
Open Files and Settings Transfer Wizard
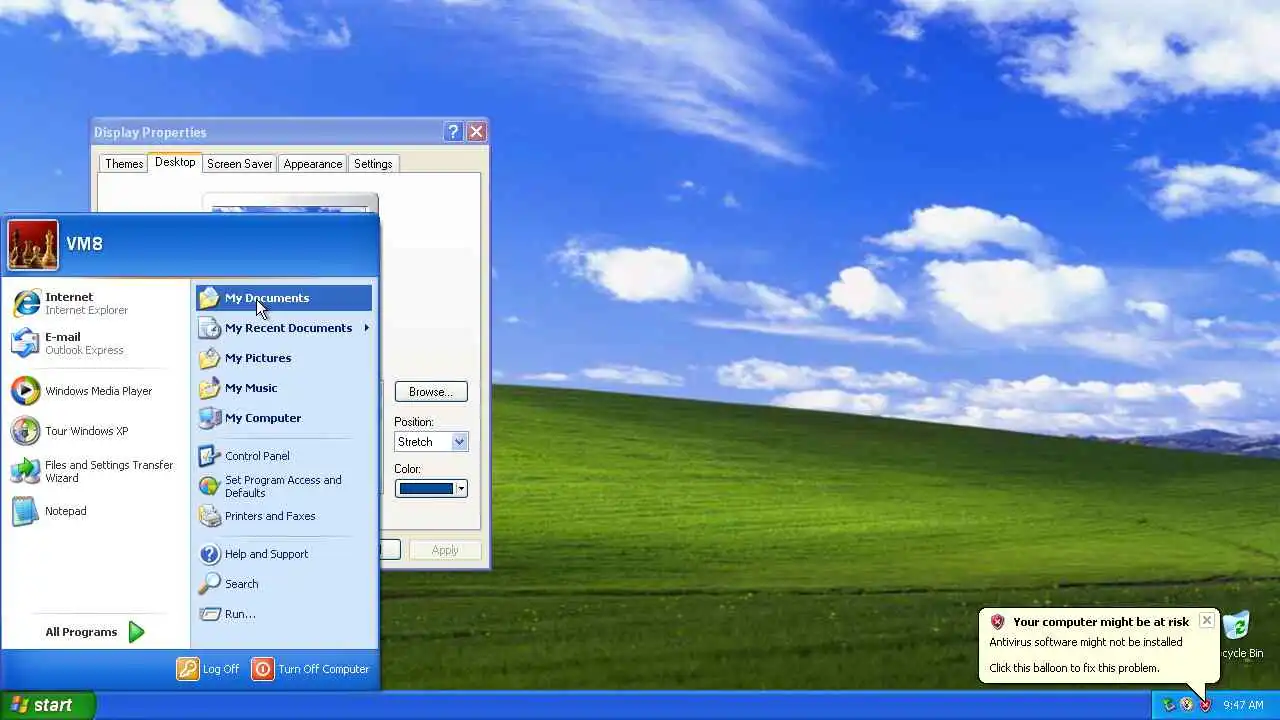click(97, 471)
